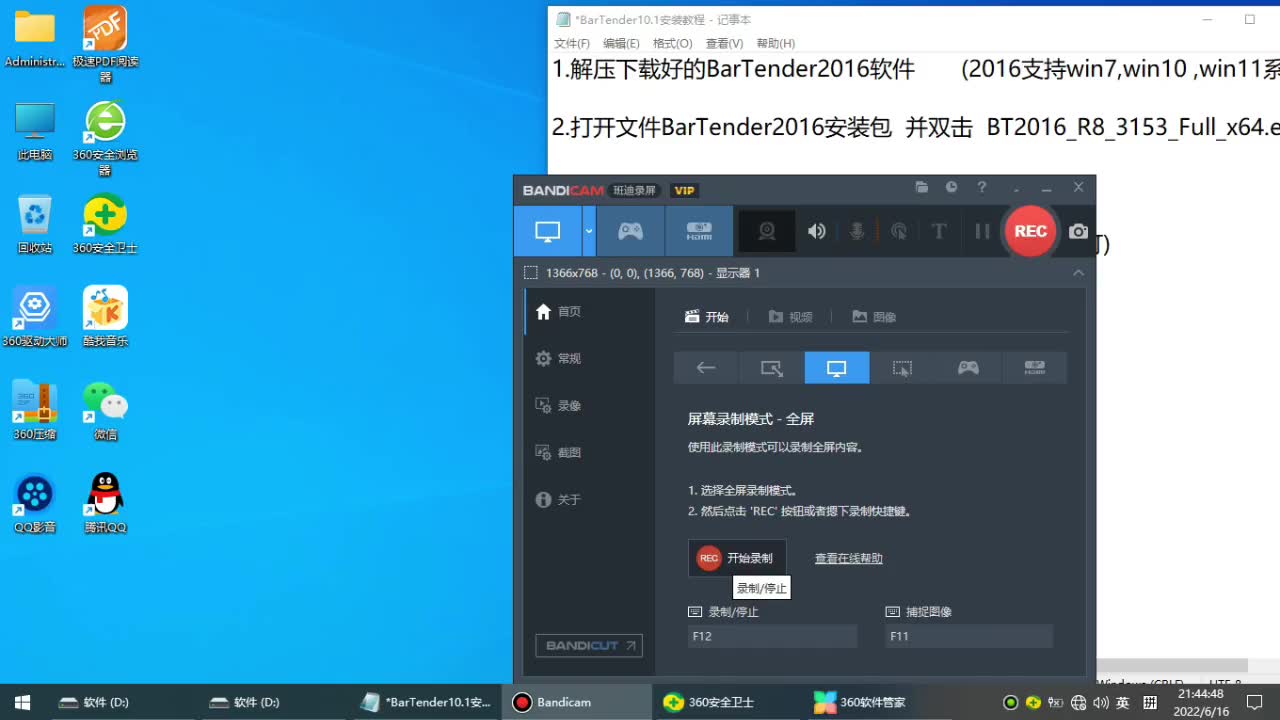Open Notepad 帮助(H) menu
The height and width of the screenshot is (720, 1280).
(776, 44)
